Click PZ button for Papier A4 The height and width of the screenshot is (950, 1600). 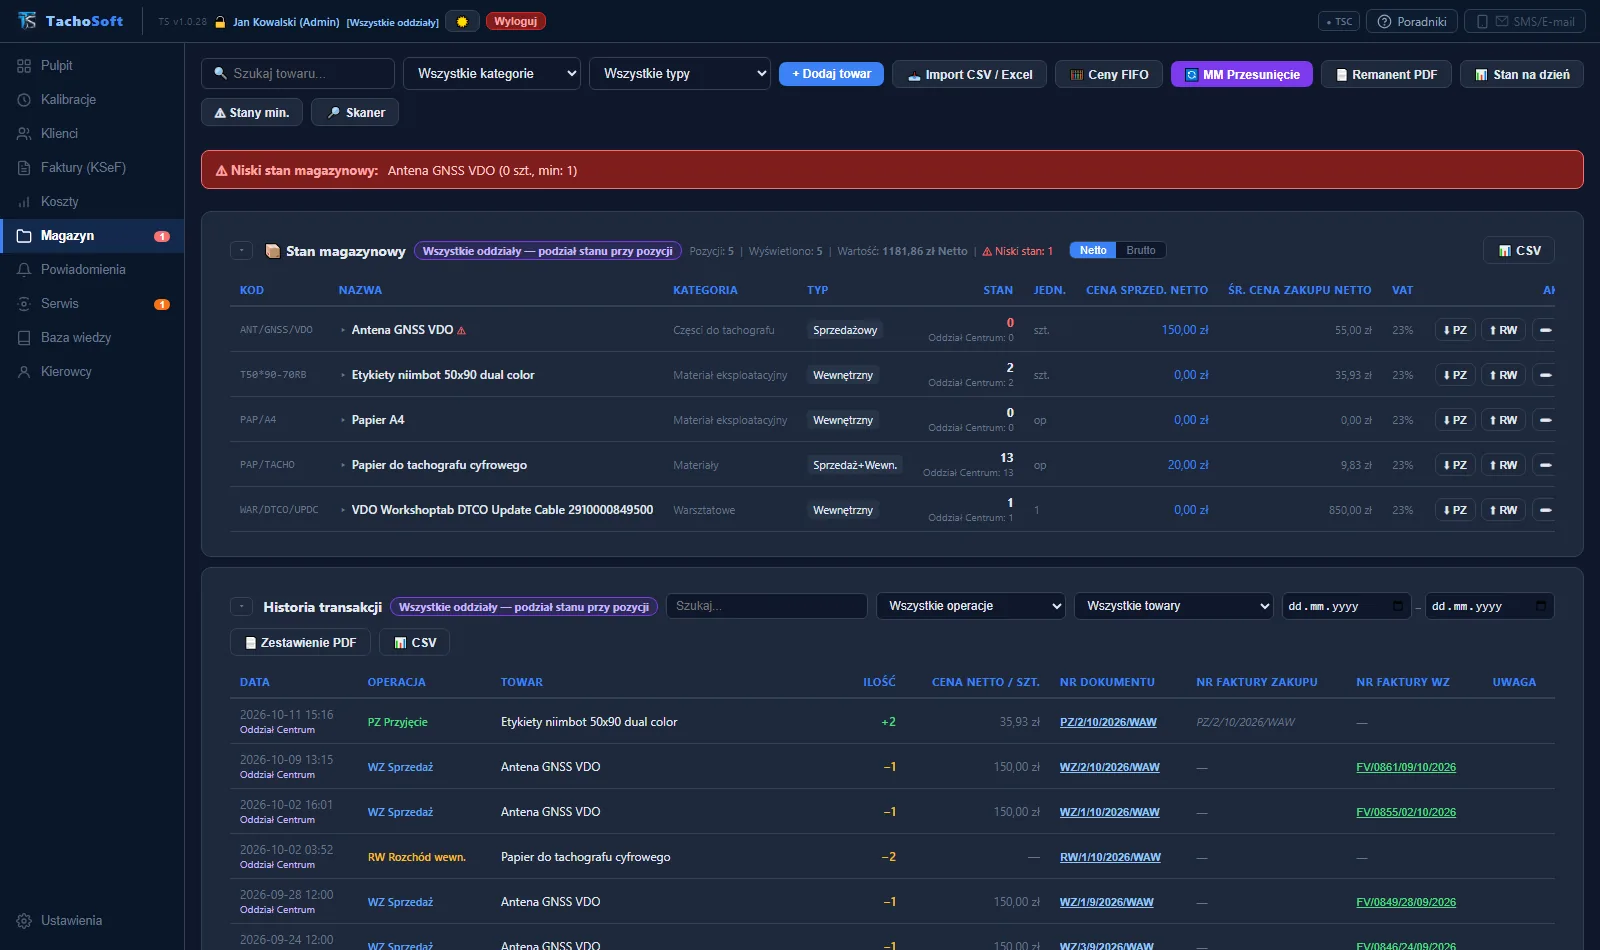(x=1455, y=420)
